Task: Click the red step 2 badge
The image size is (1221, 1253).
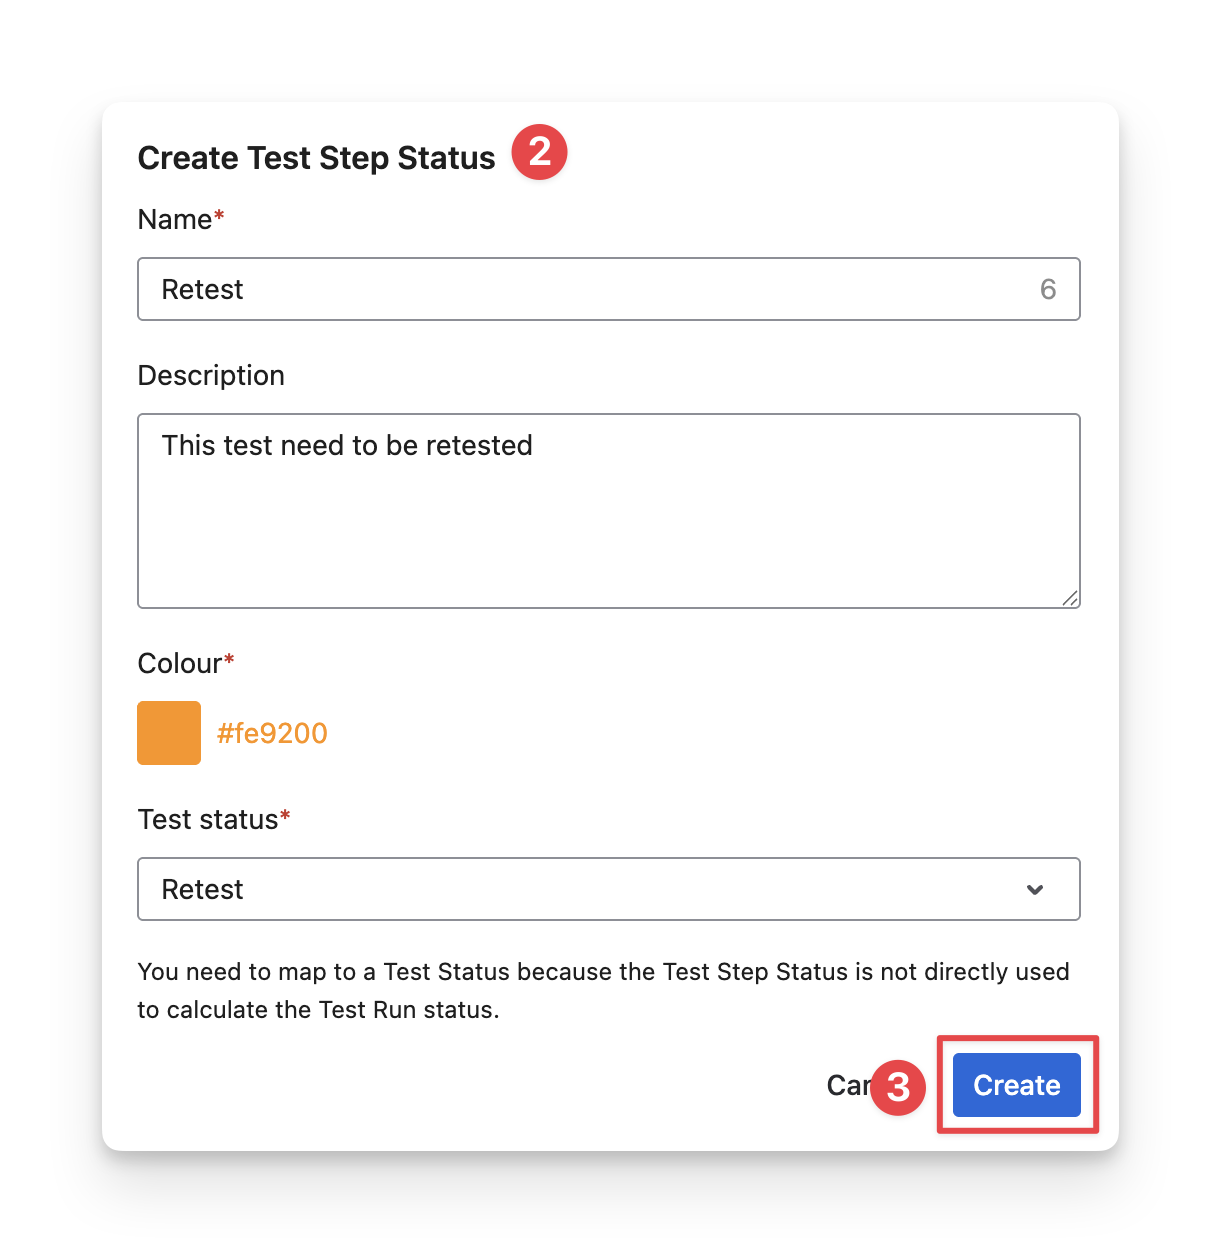Action: (x=540, y=152)
